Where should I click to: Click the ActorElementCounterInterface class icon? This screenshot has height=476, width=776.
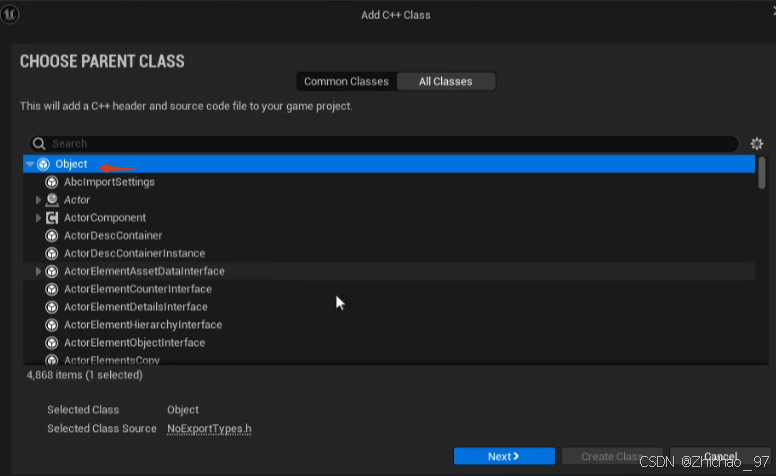tap(52, 289)
